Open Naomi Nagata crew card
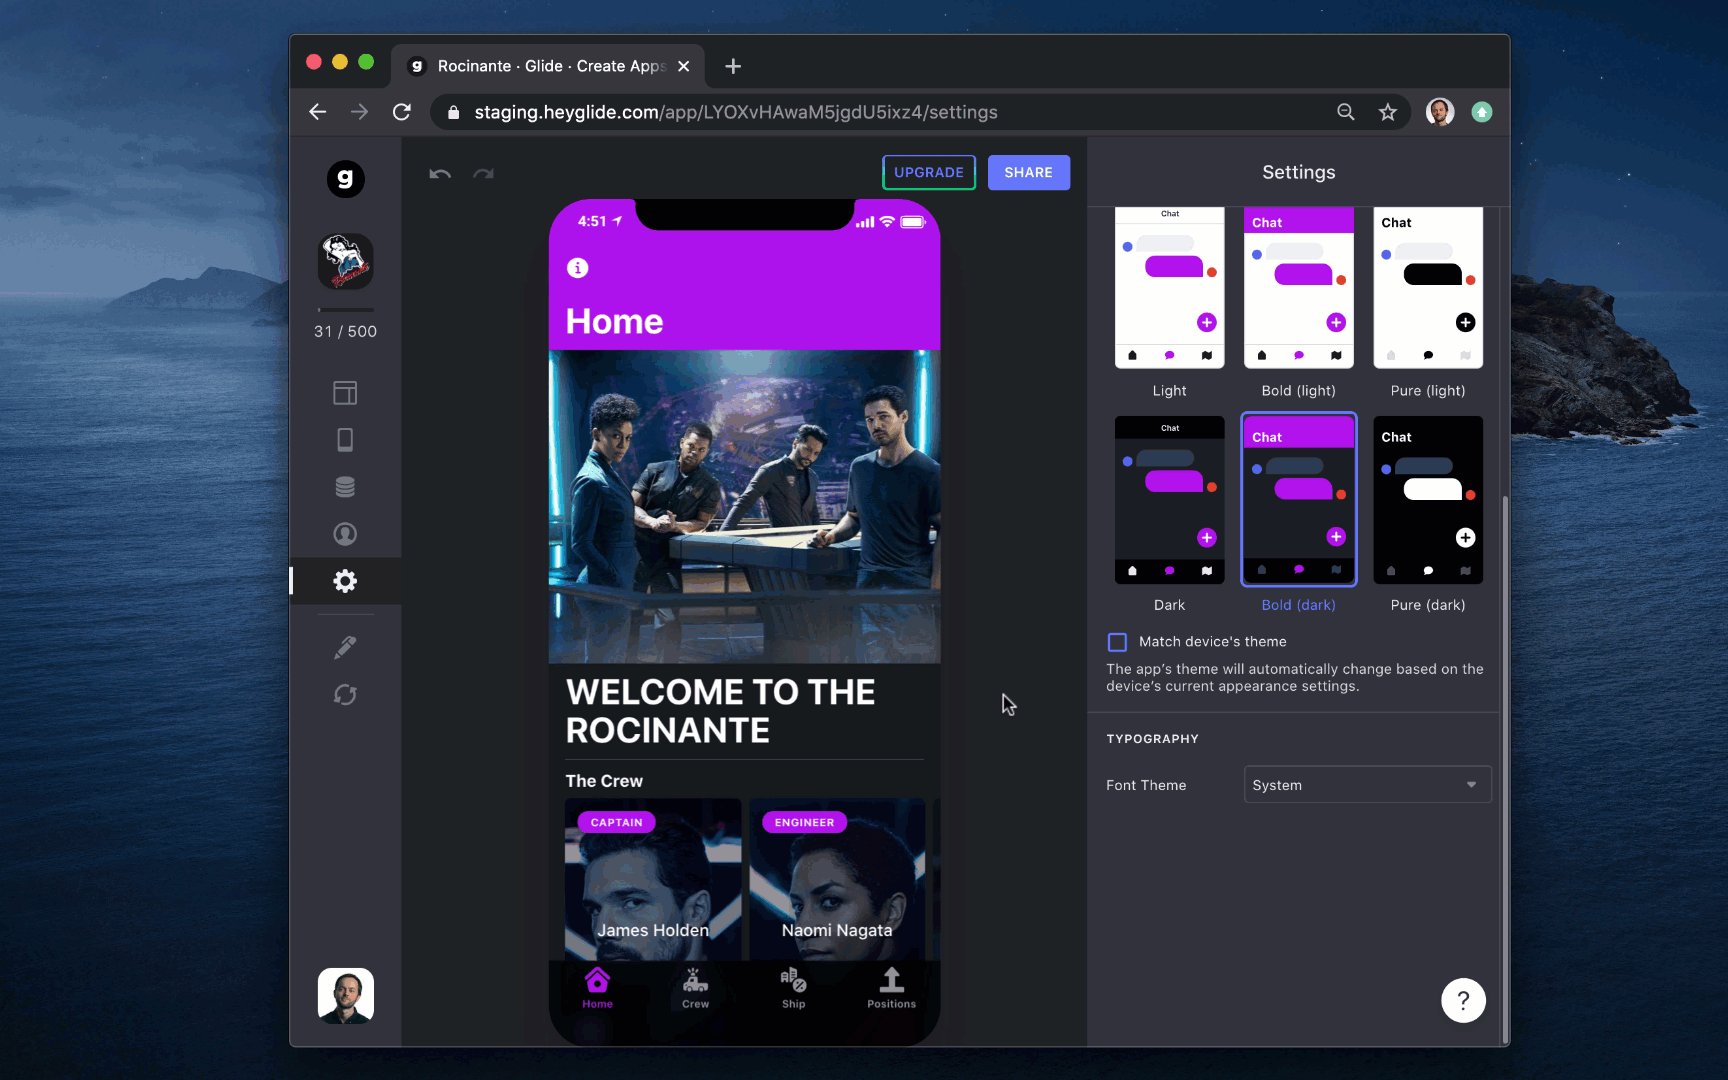Image resolution: width=1728 pixels, height=1080 pixels. [837, 880]
